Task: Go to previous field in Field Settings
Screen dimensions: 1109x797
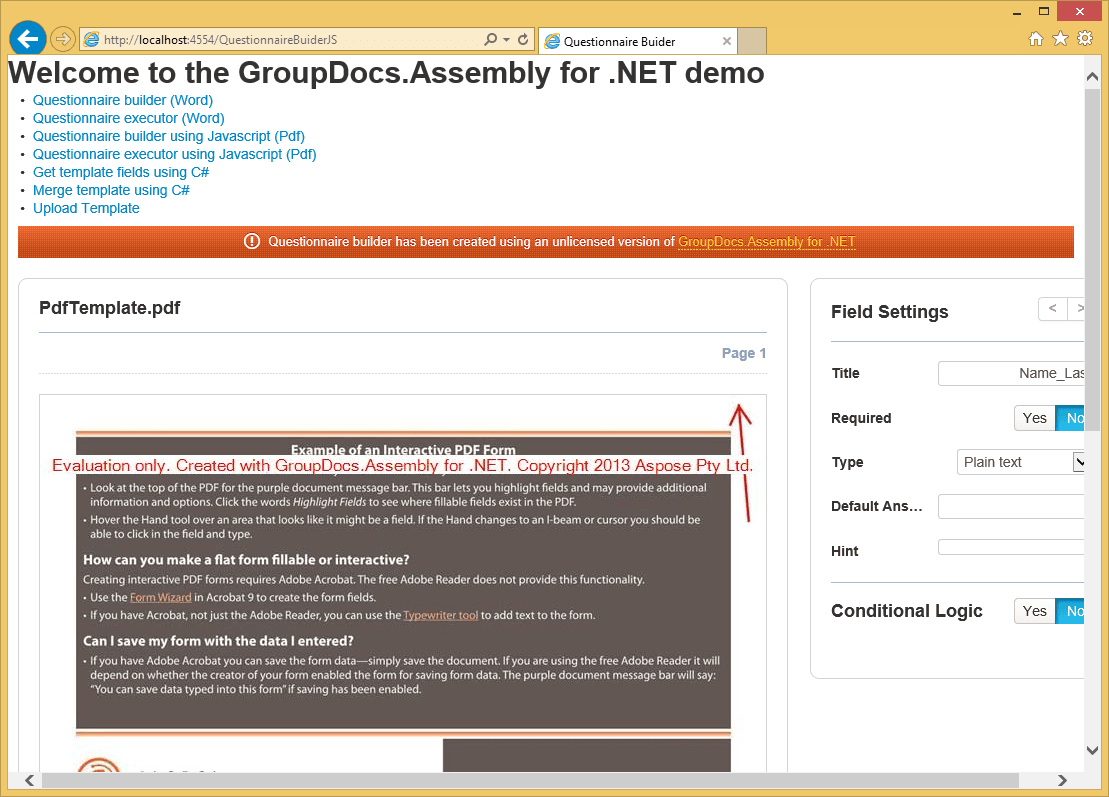Action: click(x=1052, y=308)
